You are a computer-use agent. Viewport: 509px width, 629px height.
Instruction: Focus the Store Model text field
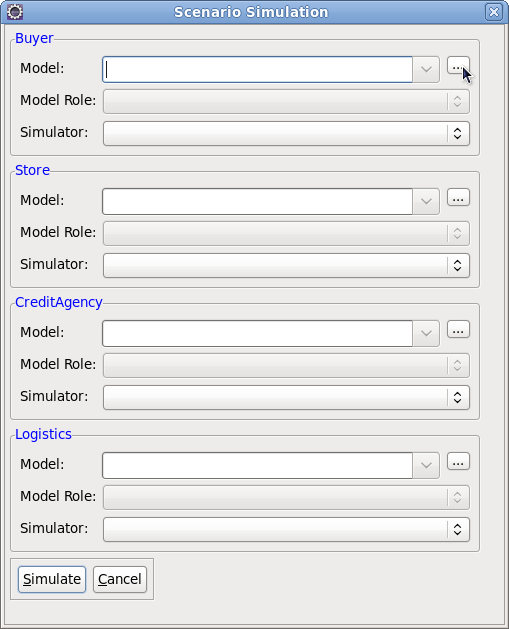(258, 201)
